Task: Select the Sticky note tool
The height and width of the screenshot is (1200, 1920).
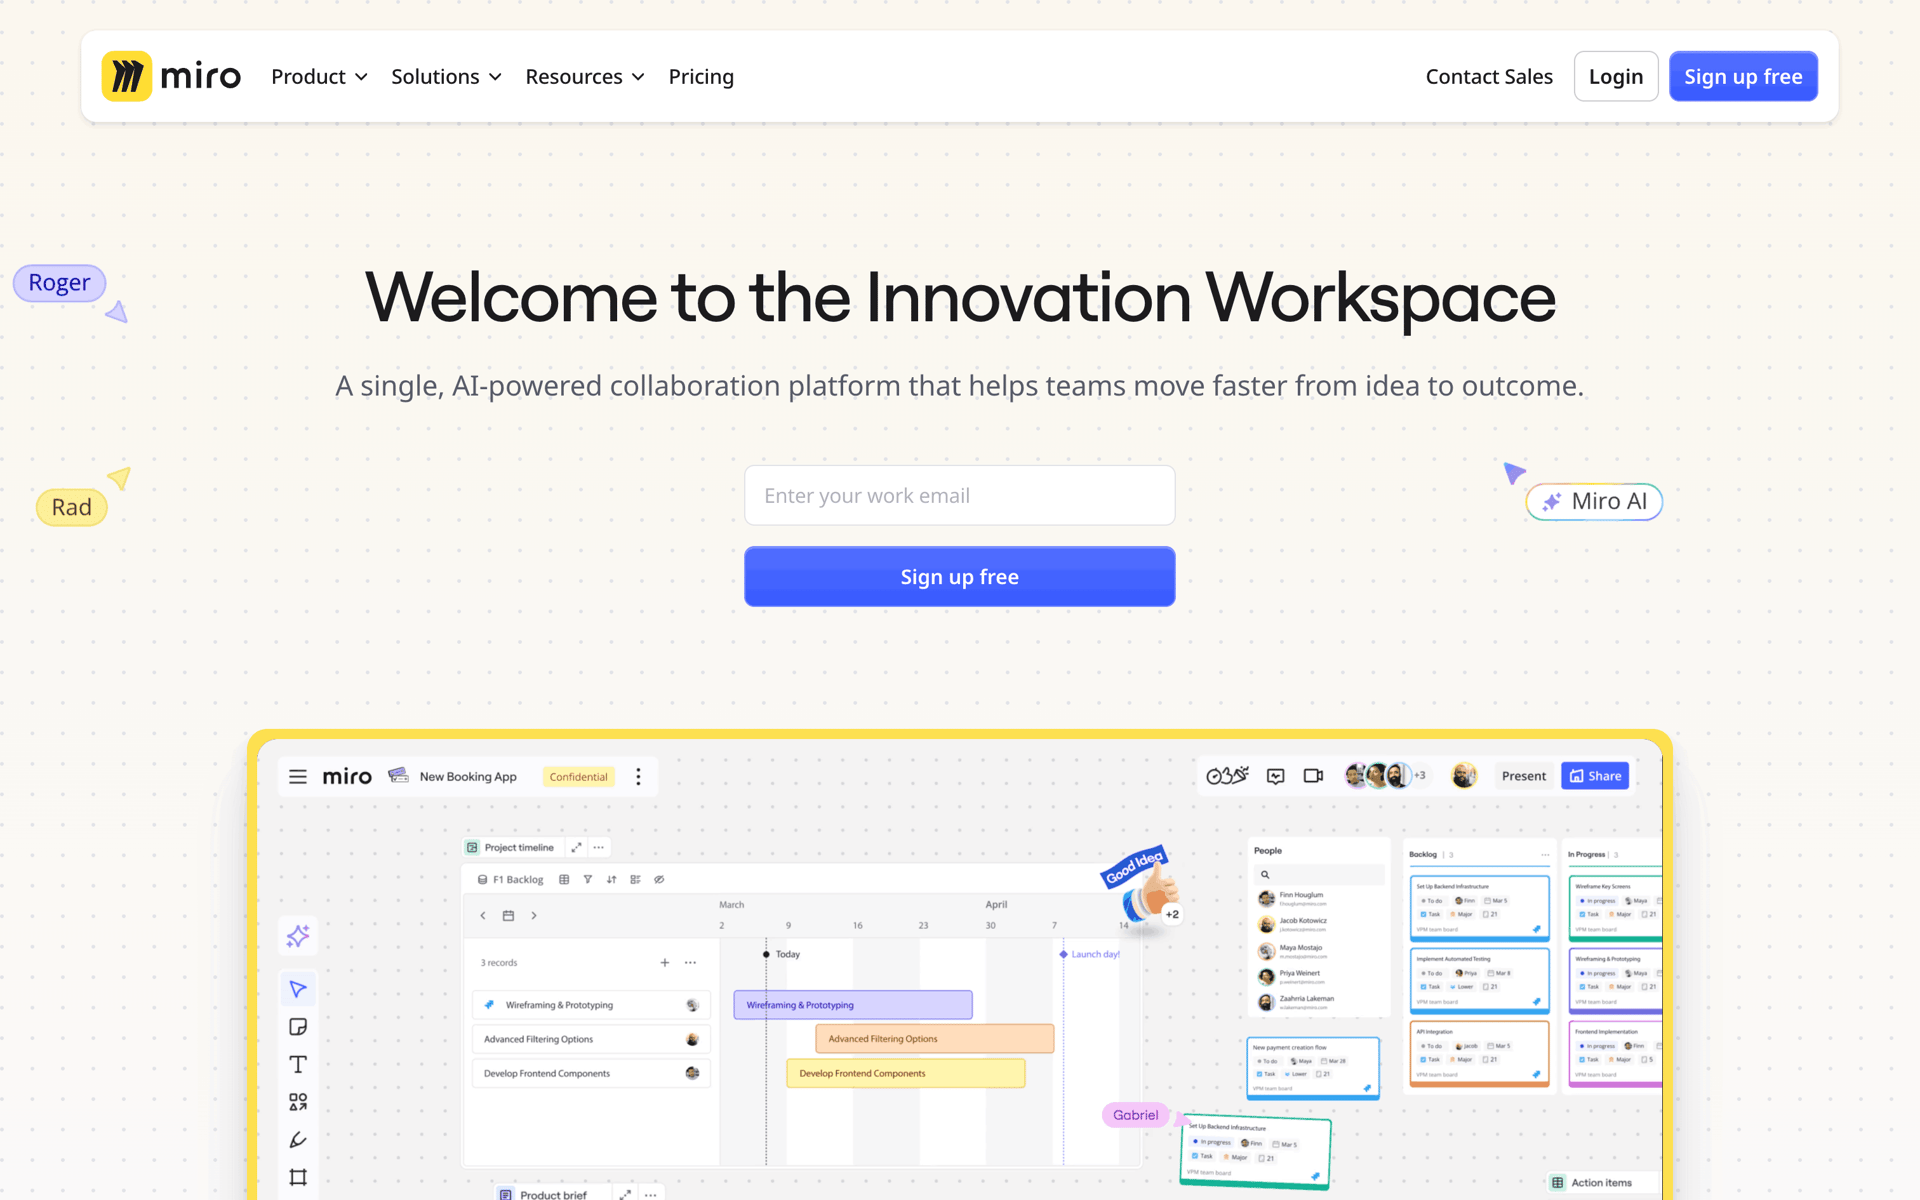Action: click(298, 1027)
